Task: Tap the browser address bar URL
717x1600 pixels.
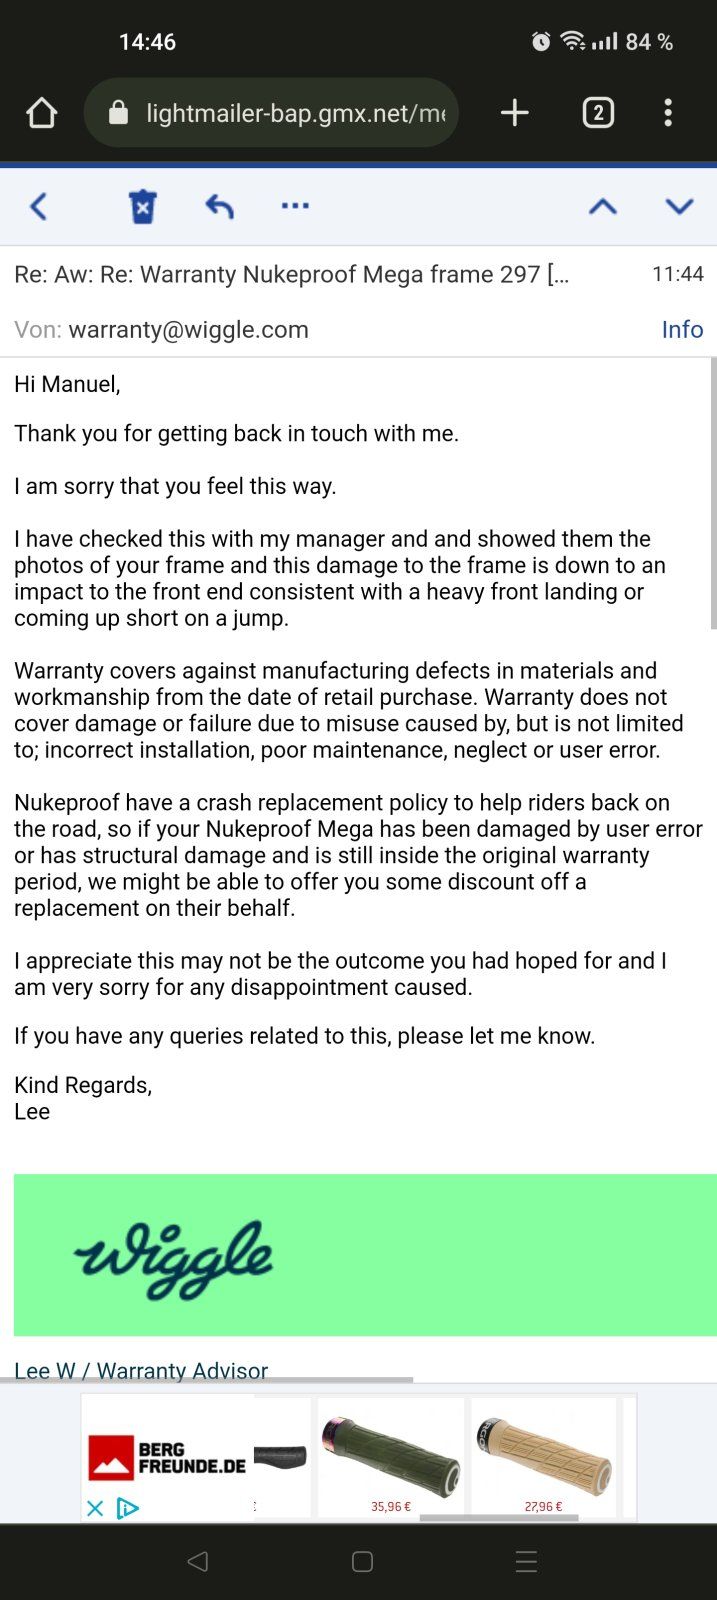Action: (x=295, y=113)
